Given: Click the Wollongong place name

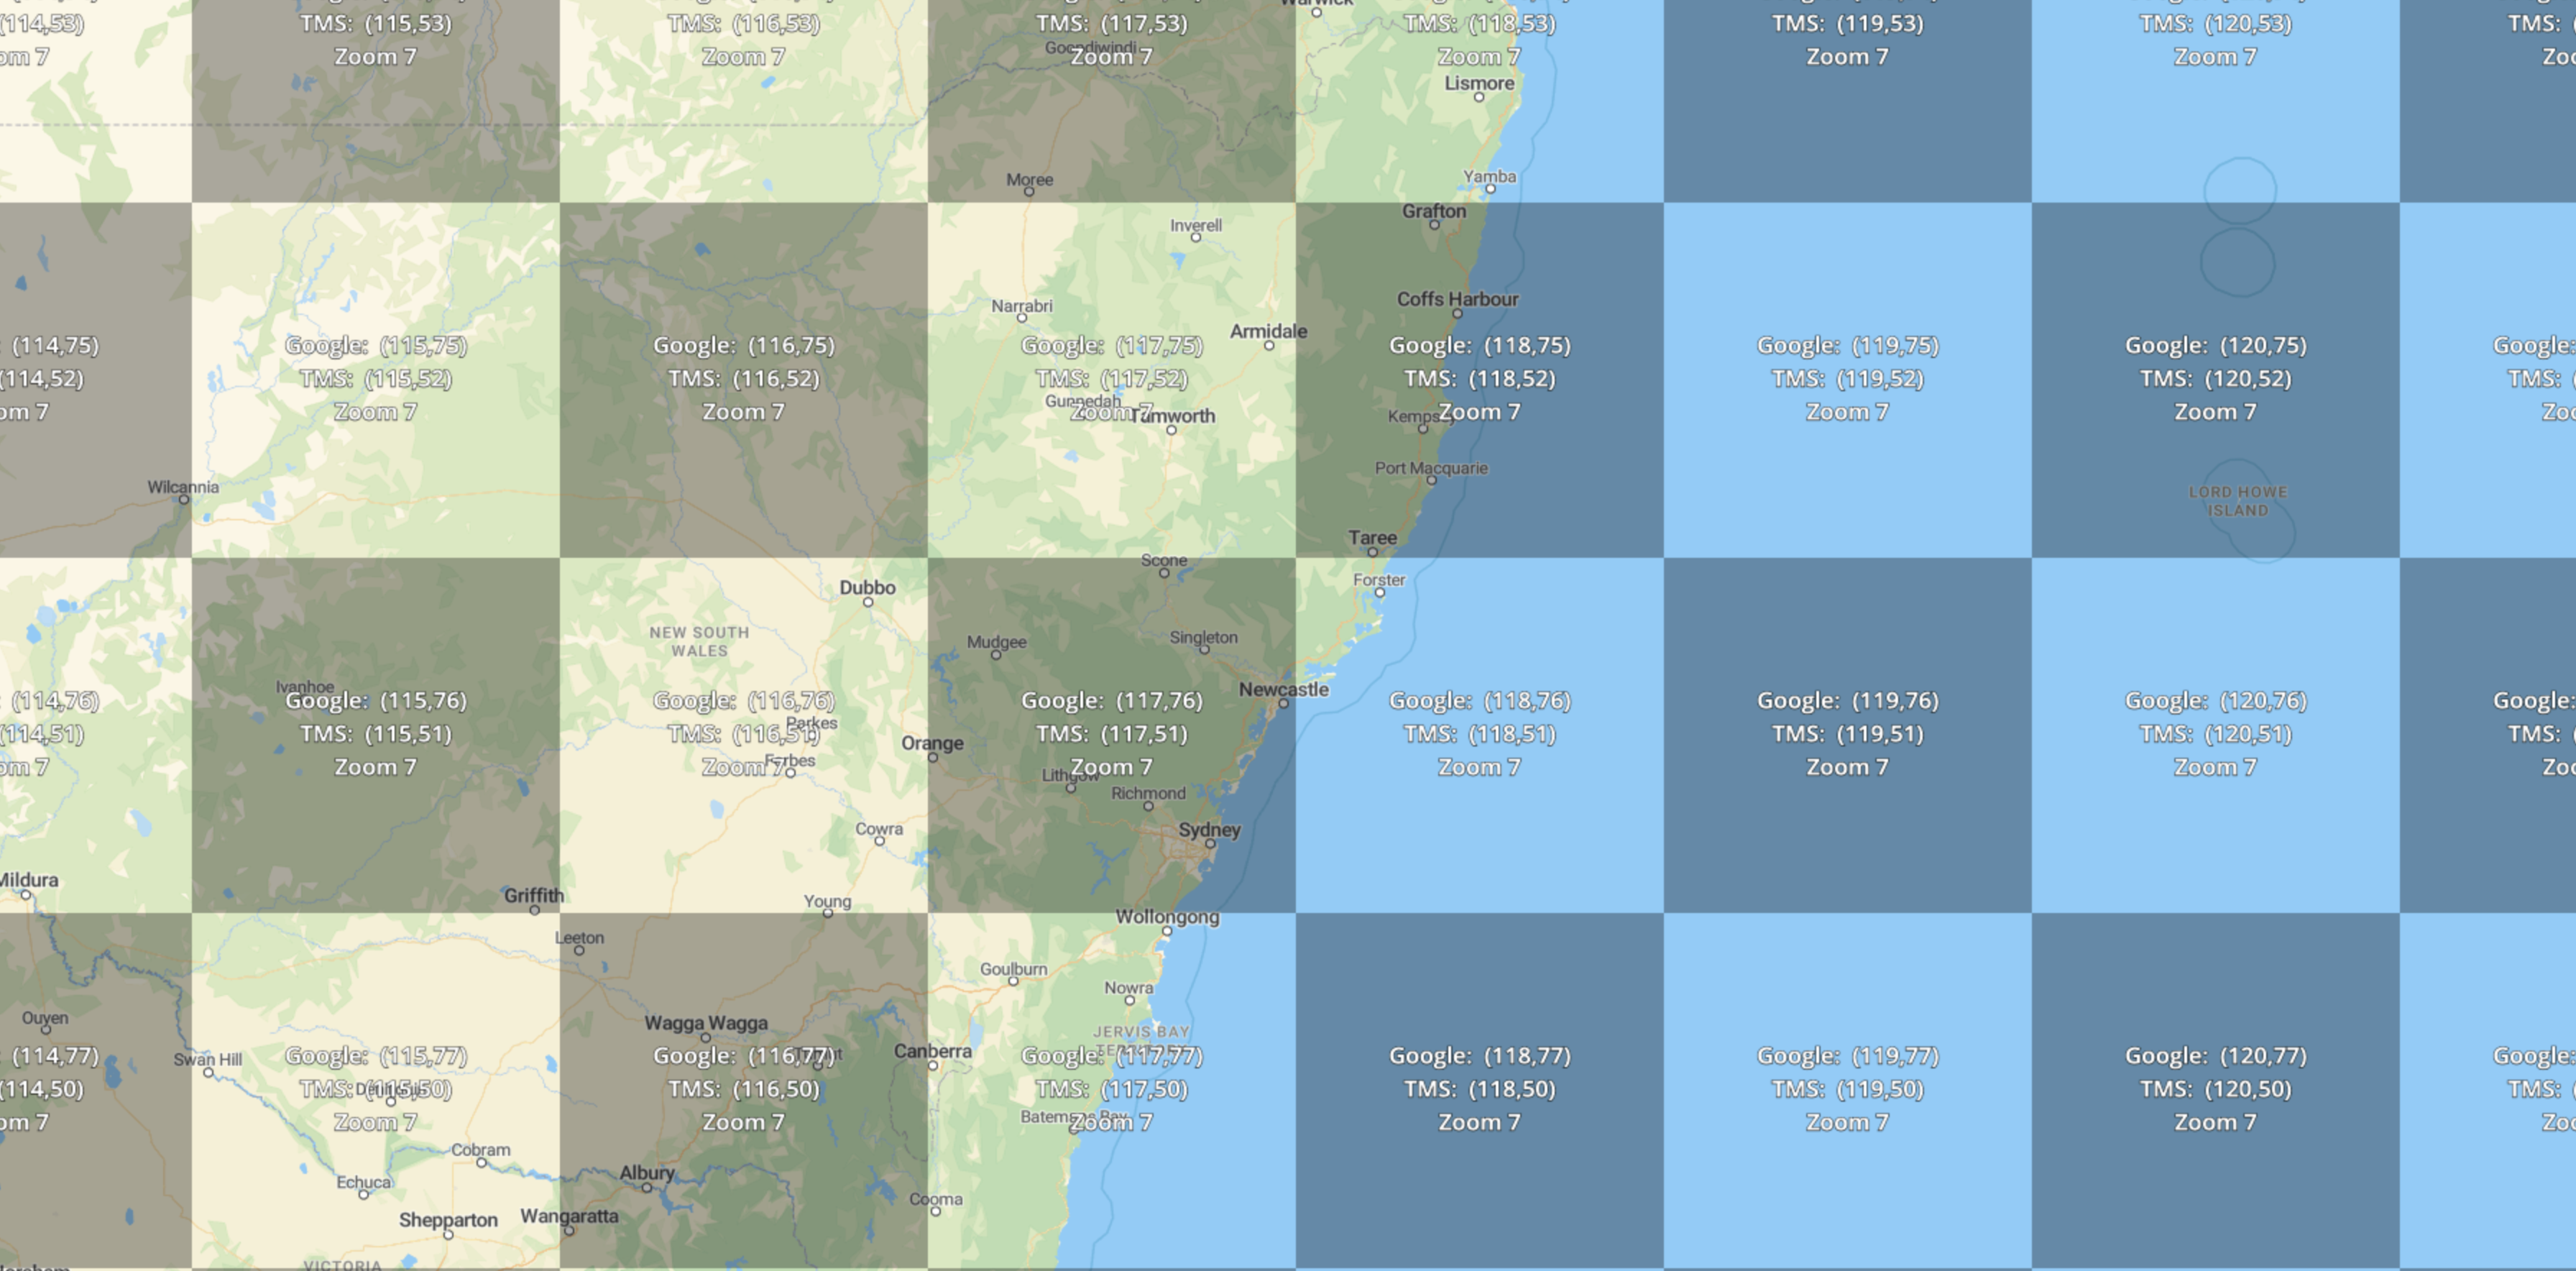Looking at the screenshot, I should pos(1167,917).
